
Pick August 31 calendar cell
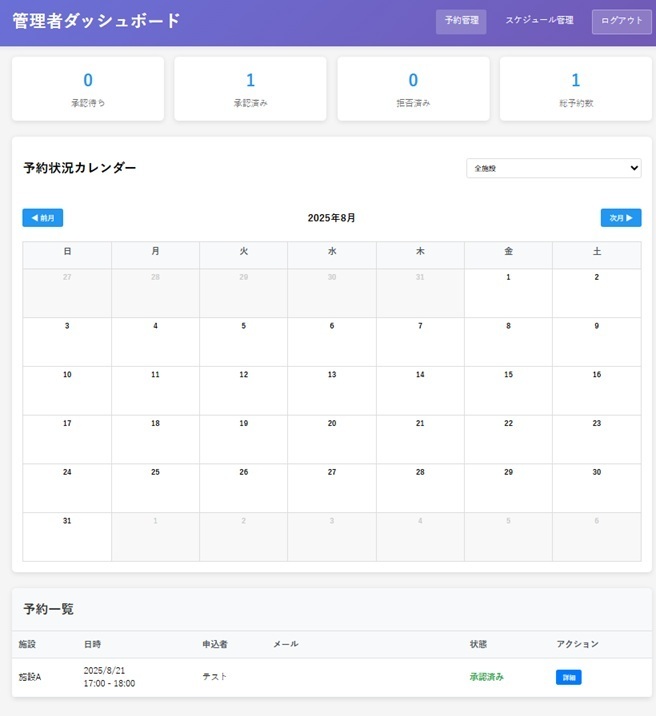click(67, 537)
